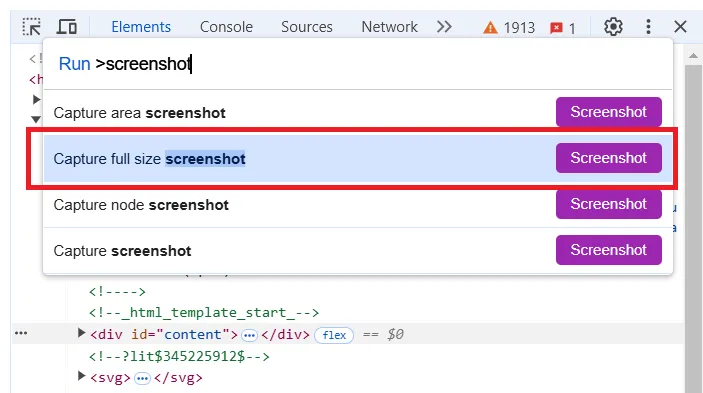Collapse the expanded node arrow near top left
The image size is (703, 393).
(36, 119)
